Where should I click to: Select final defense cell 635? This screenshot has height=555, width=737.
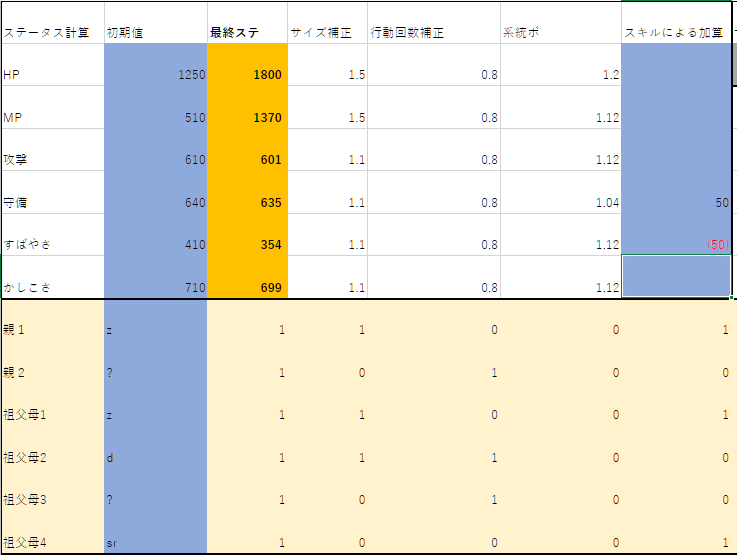(x=247, y=192)
